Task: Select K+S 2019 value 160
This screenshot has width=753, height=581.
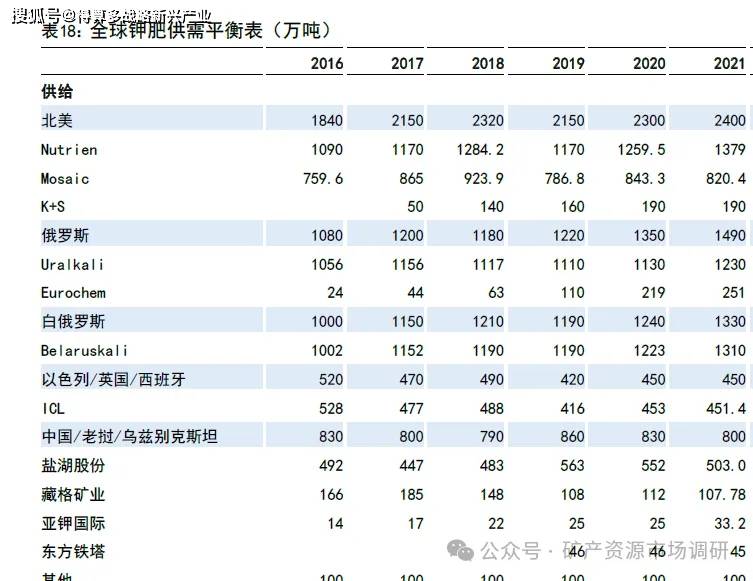Action: (x=573, y=207)
